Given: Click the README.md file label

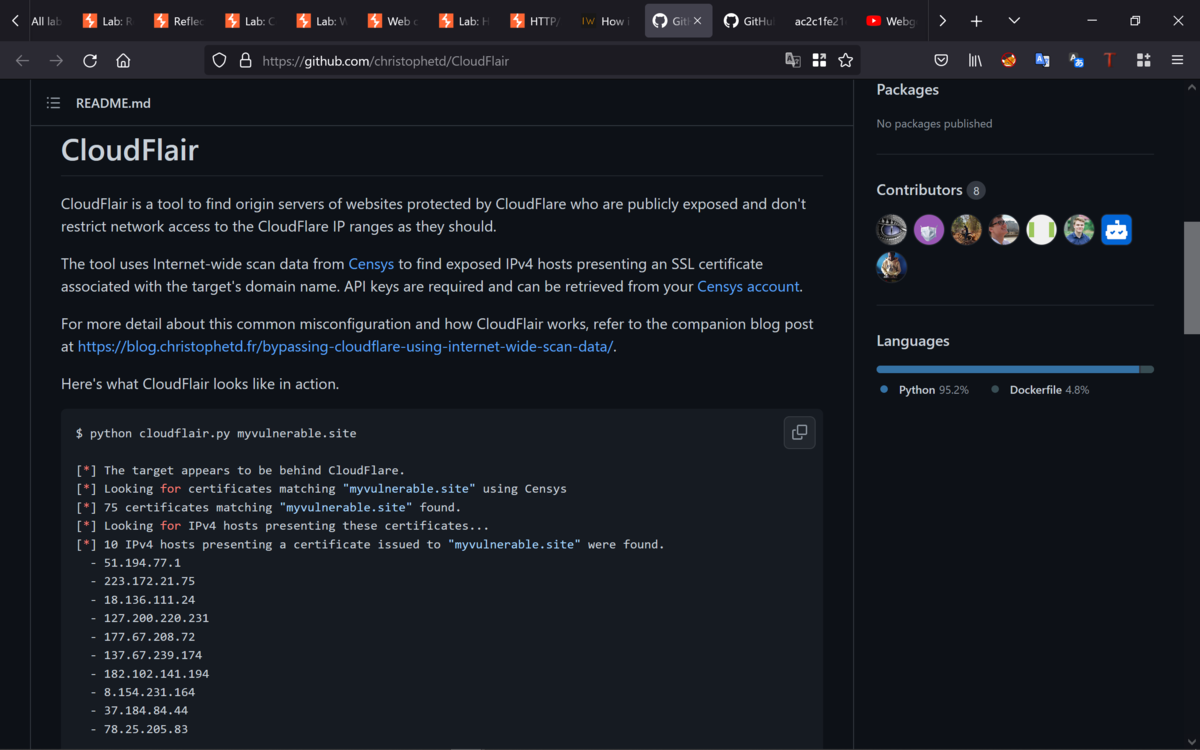Looking at the screenshot, I should pyautogui.click(x=113, y=103).
